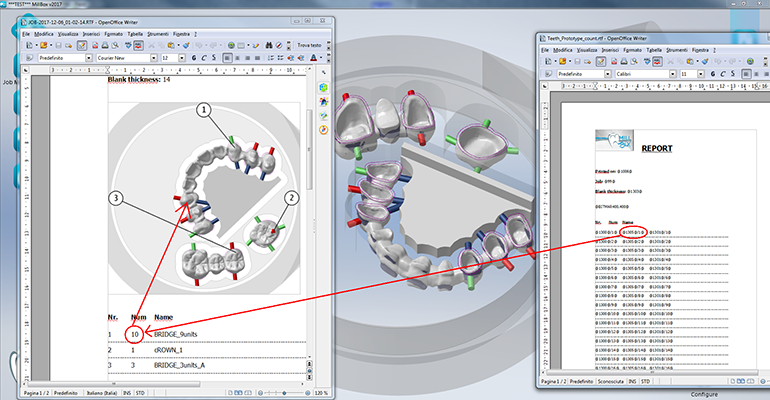The image size is (770, 400).
Task: Click BRIDGE_9units table cell
Action: coord(175,334)
